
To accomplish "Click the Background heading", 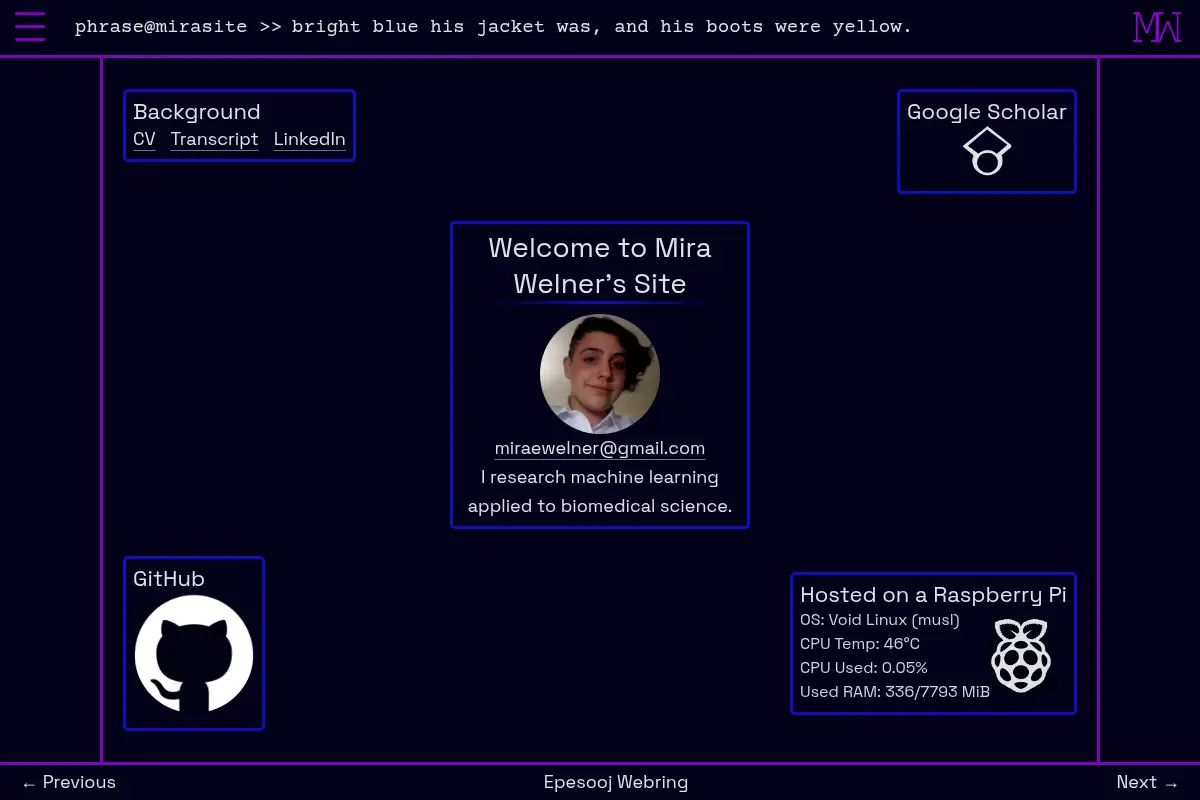I will click(197, 112).
